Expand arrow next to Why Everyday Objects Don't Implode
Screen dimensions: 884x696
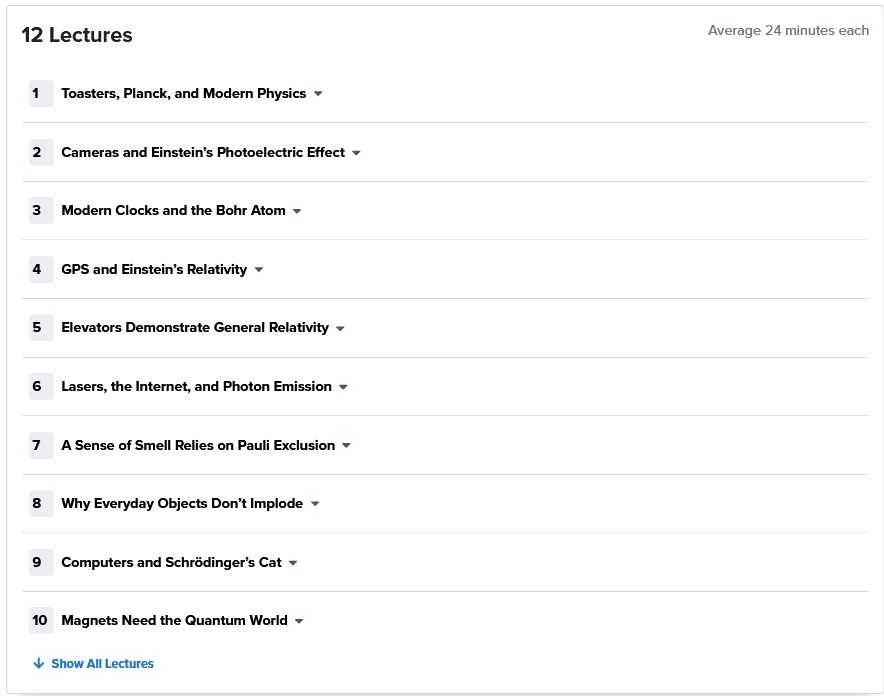click(x=315, y=504)
